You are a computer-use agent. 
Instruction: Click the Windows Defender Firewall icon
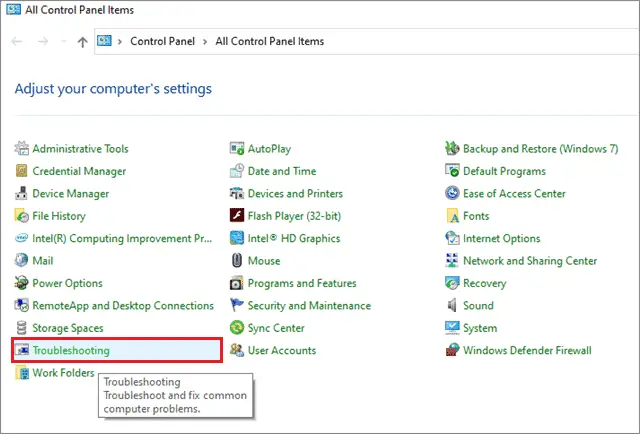[x=452, y=350]
